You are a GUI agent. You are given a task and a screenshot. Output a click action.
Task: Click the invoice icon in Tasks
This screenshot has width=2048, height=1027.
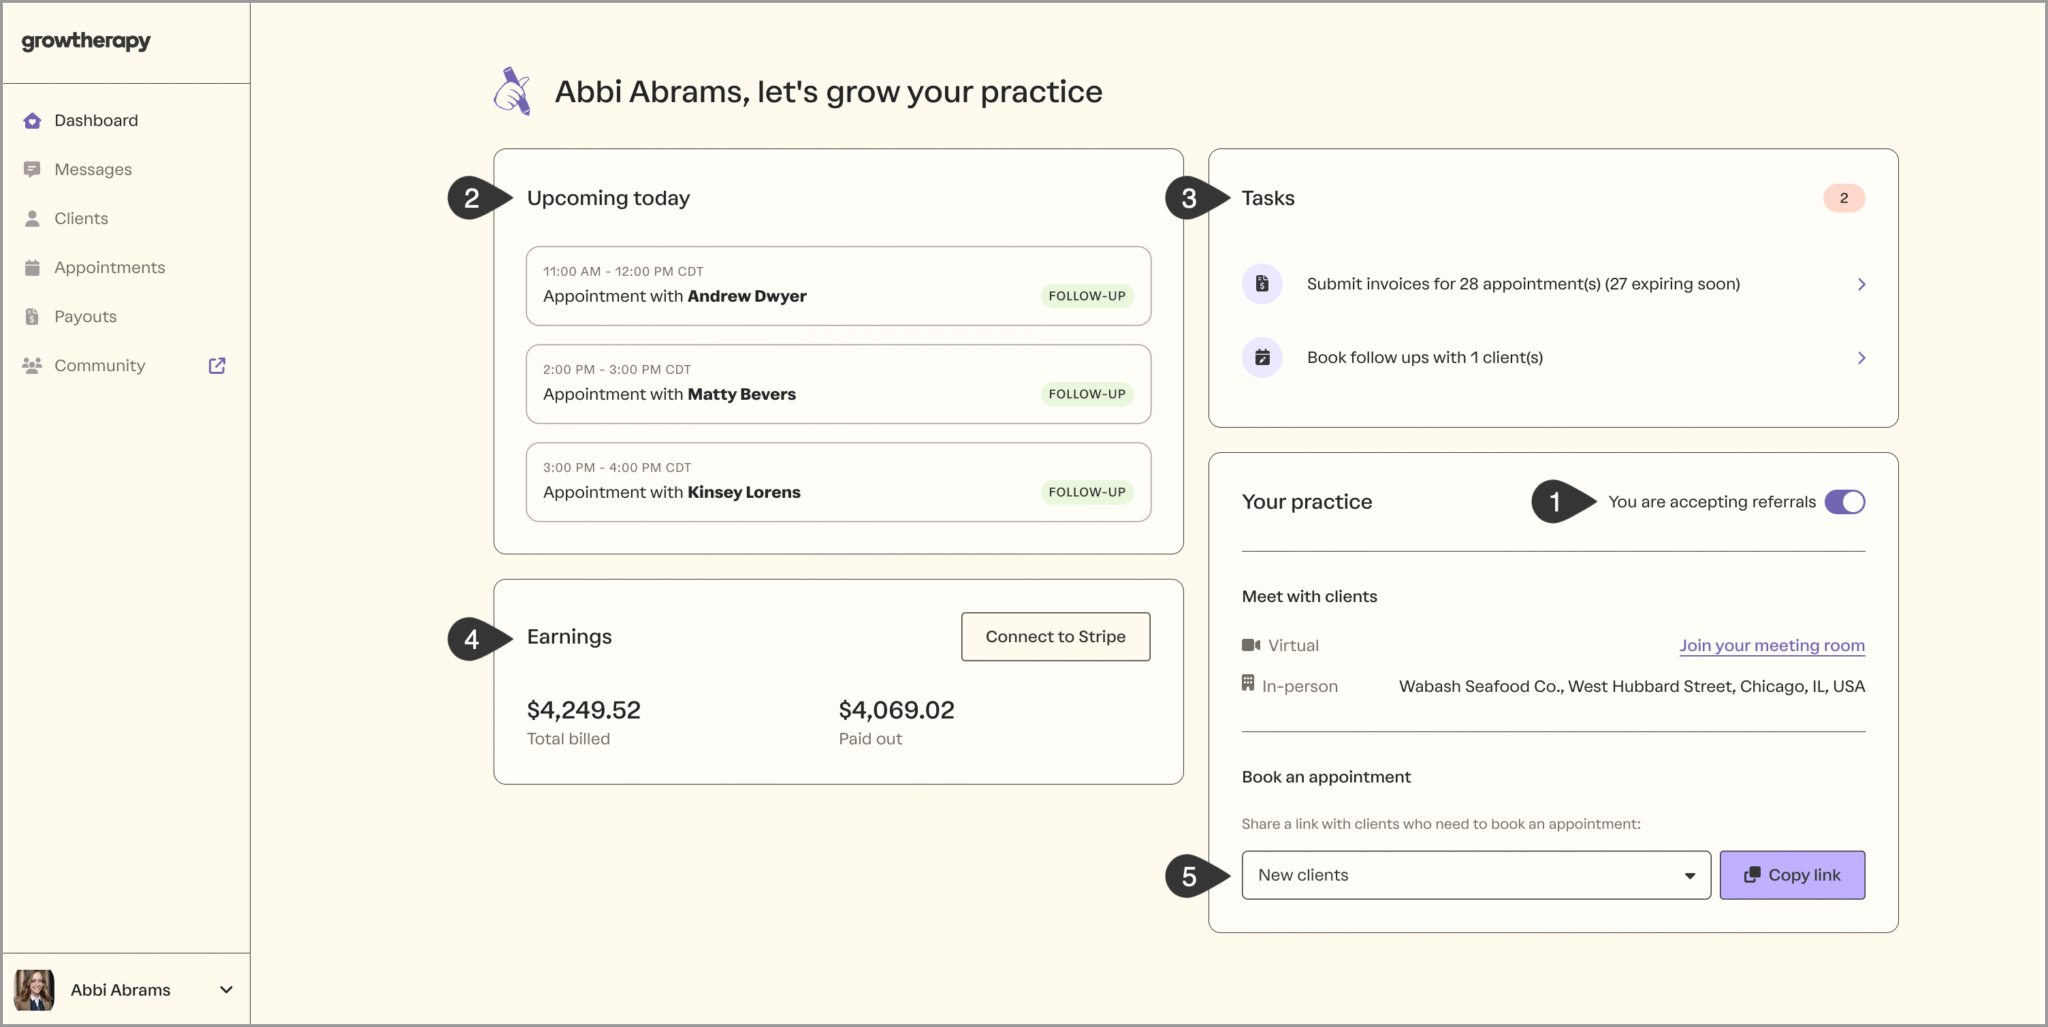click(x=1262, y=284)
